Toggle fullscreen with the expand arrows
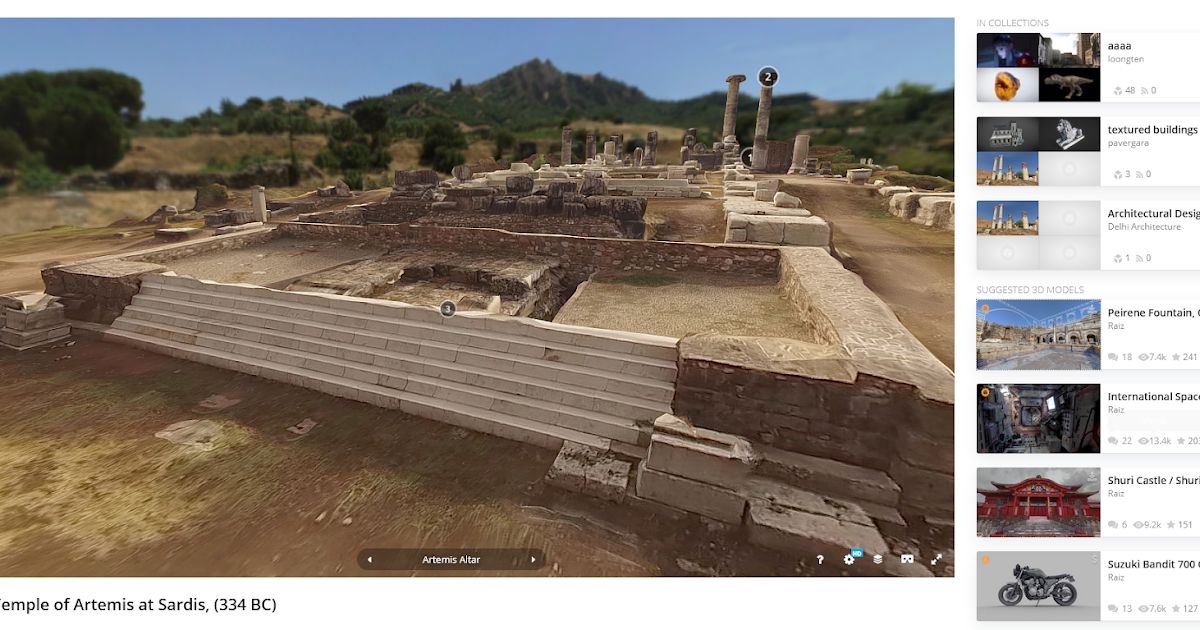The height and width of the screenshot is (630, 1200). 937,560
